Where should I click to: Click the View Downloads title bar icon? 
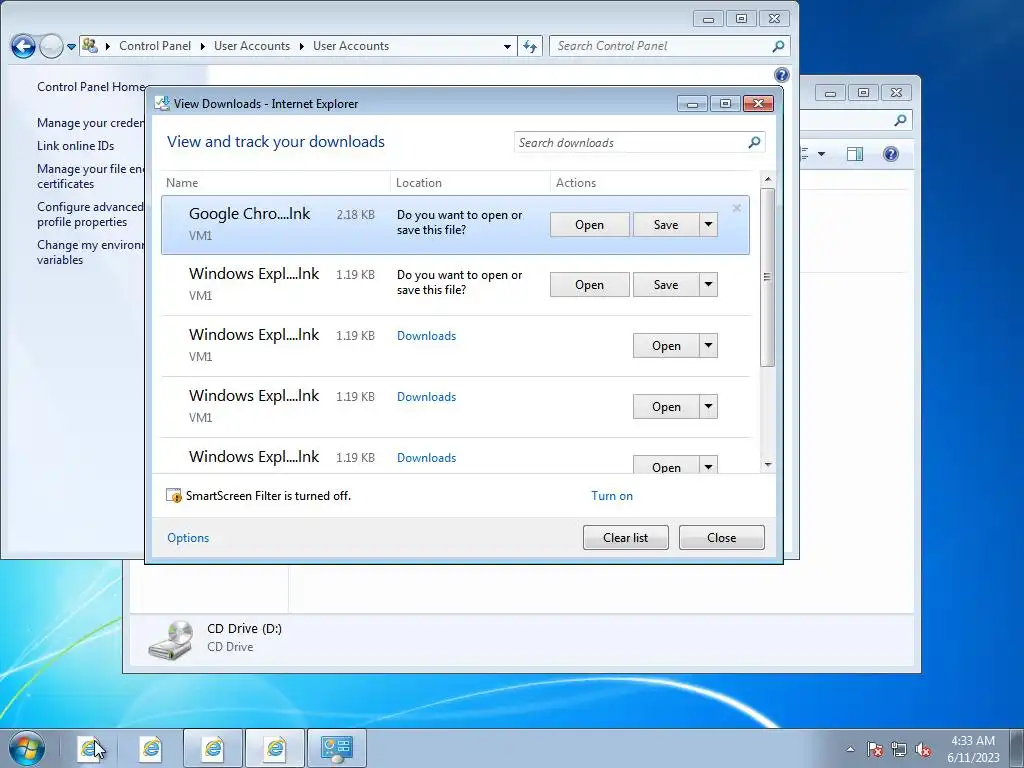tap(162, 103)
